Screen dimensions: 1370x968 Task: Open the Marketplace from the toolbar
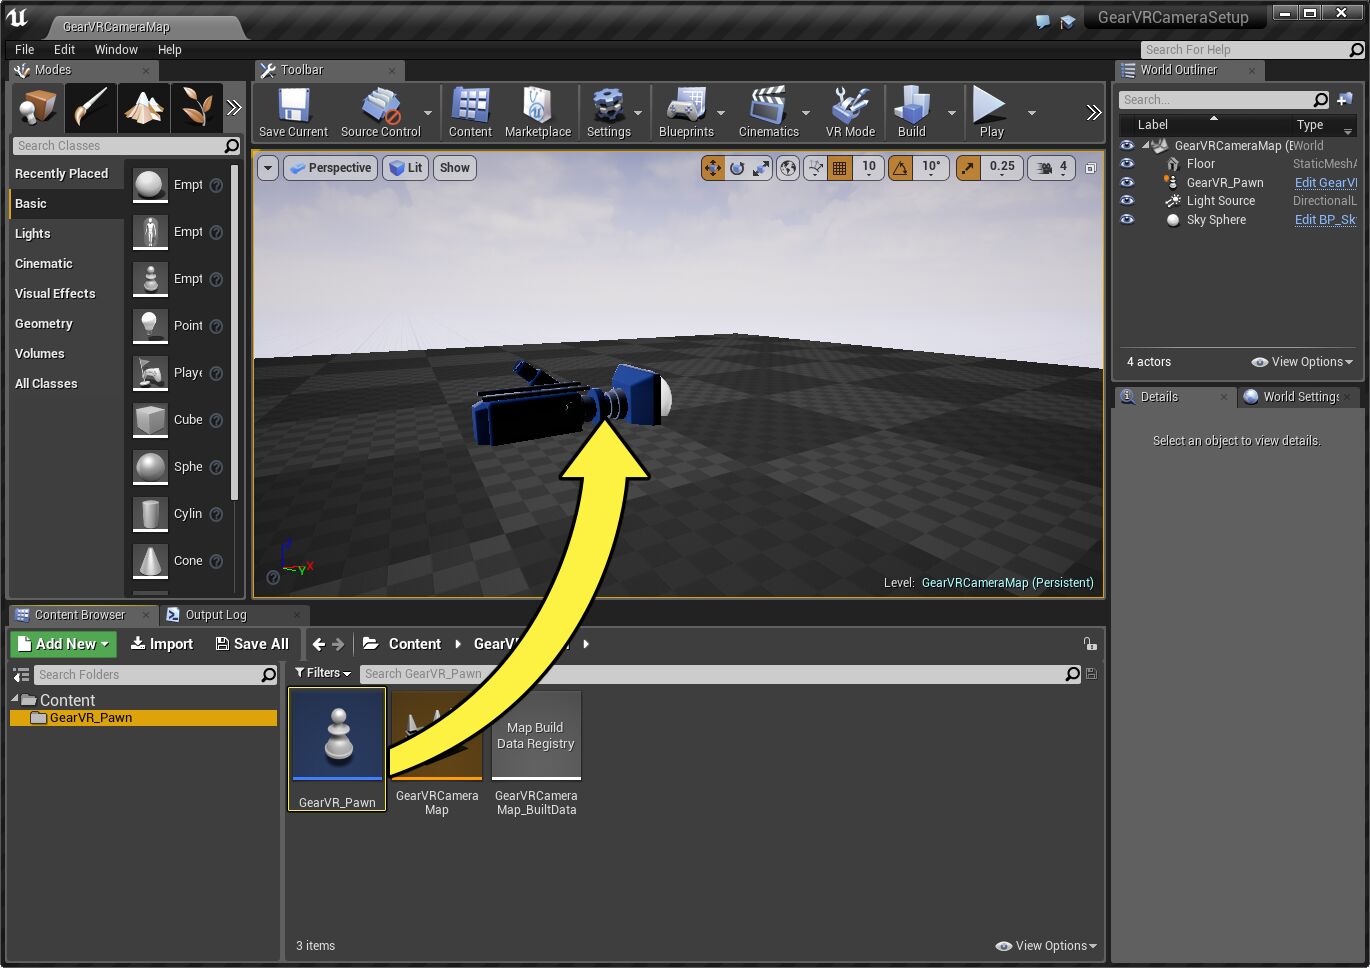pos(537,112)
